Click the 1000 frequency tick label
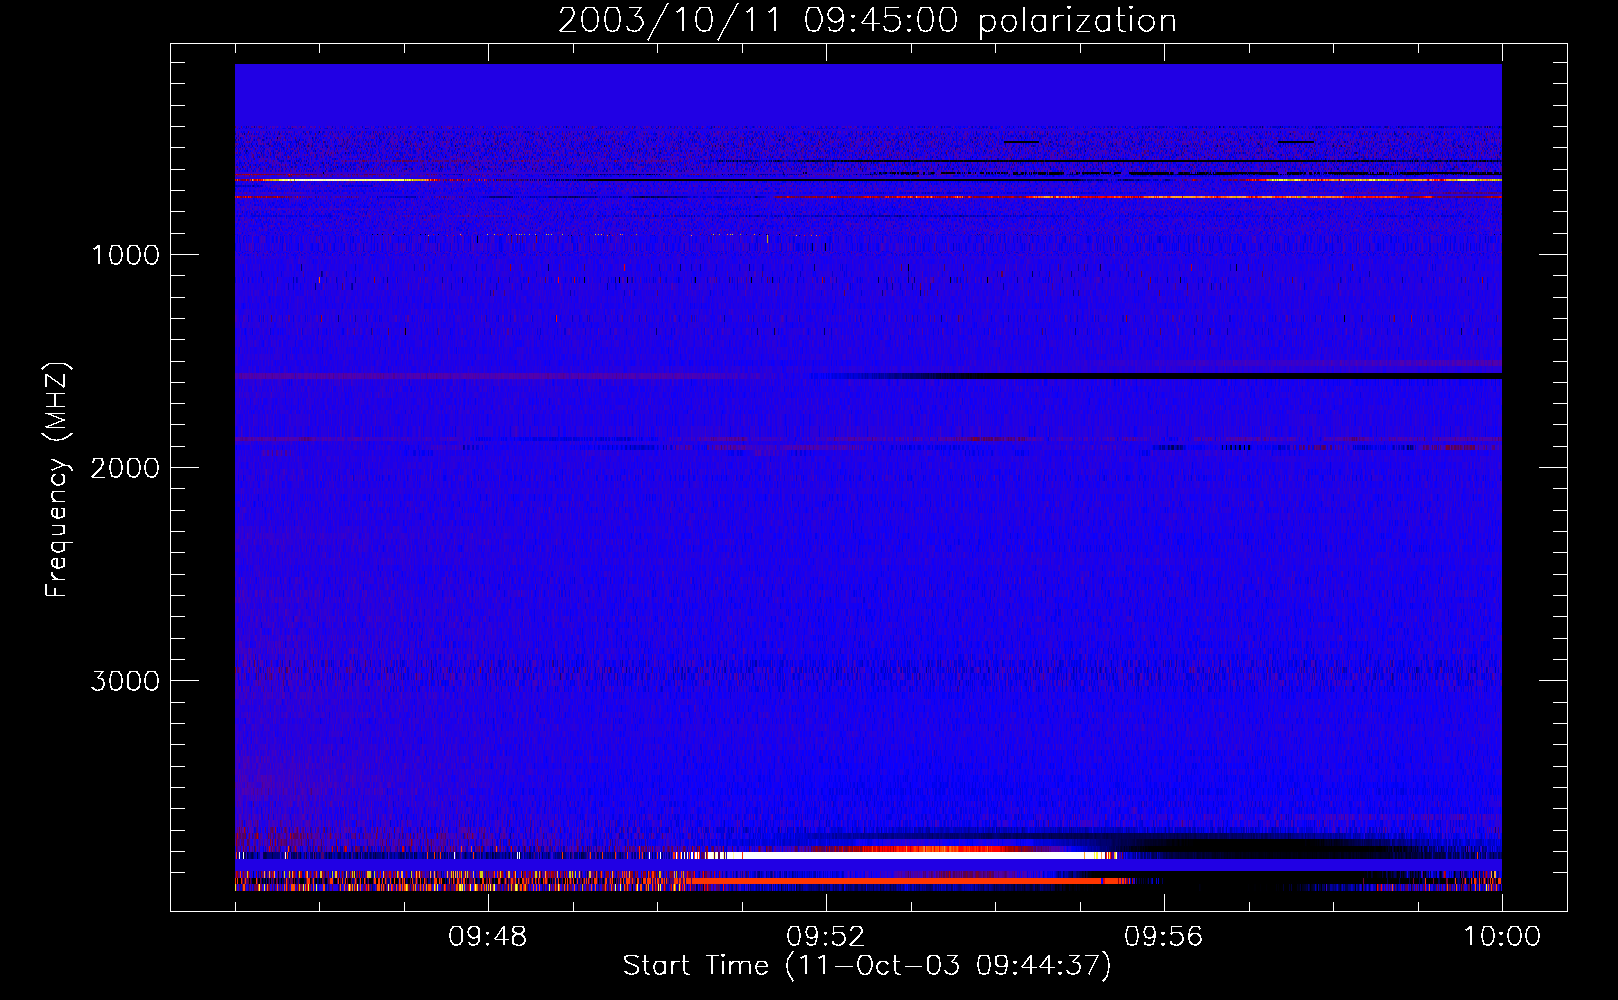 pos(125,255)
